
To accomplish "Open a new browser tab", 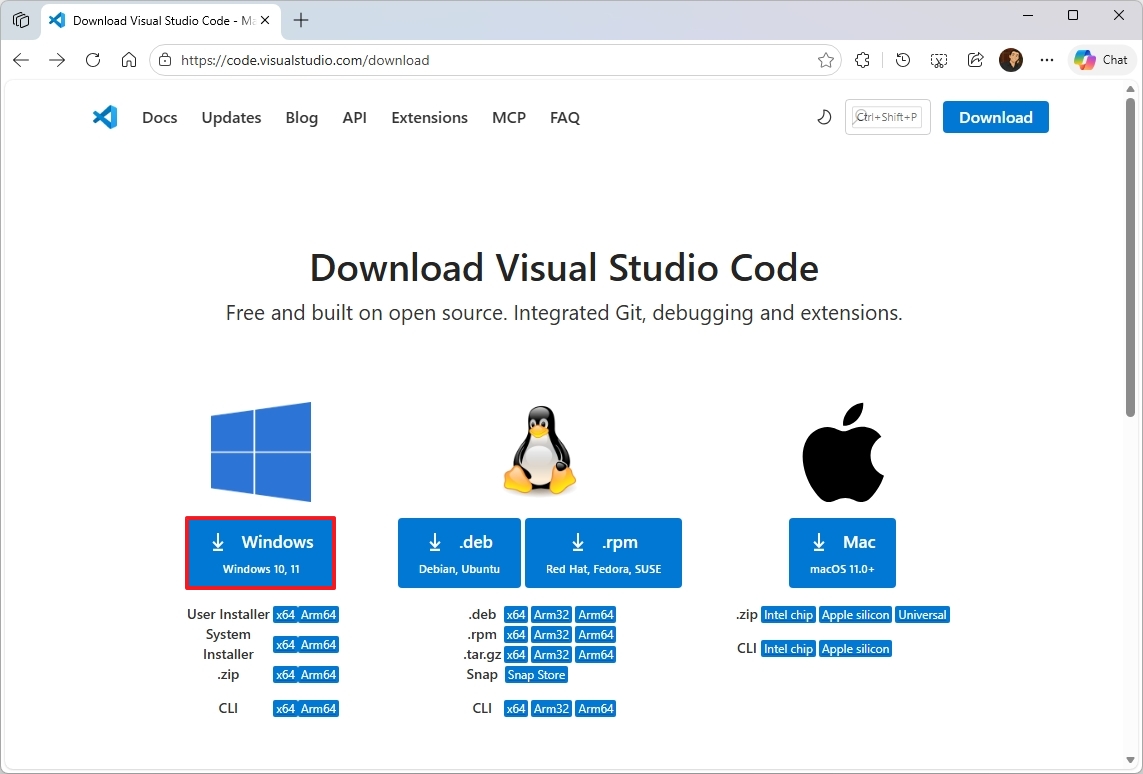I will (300, 20).
